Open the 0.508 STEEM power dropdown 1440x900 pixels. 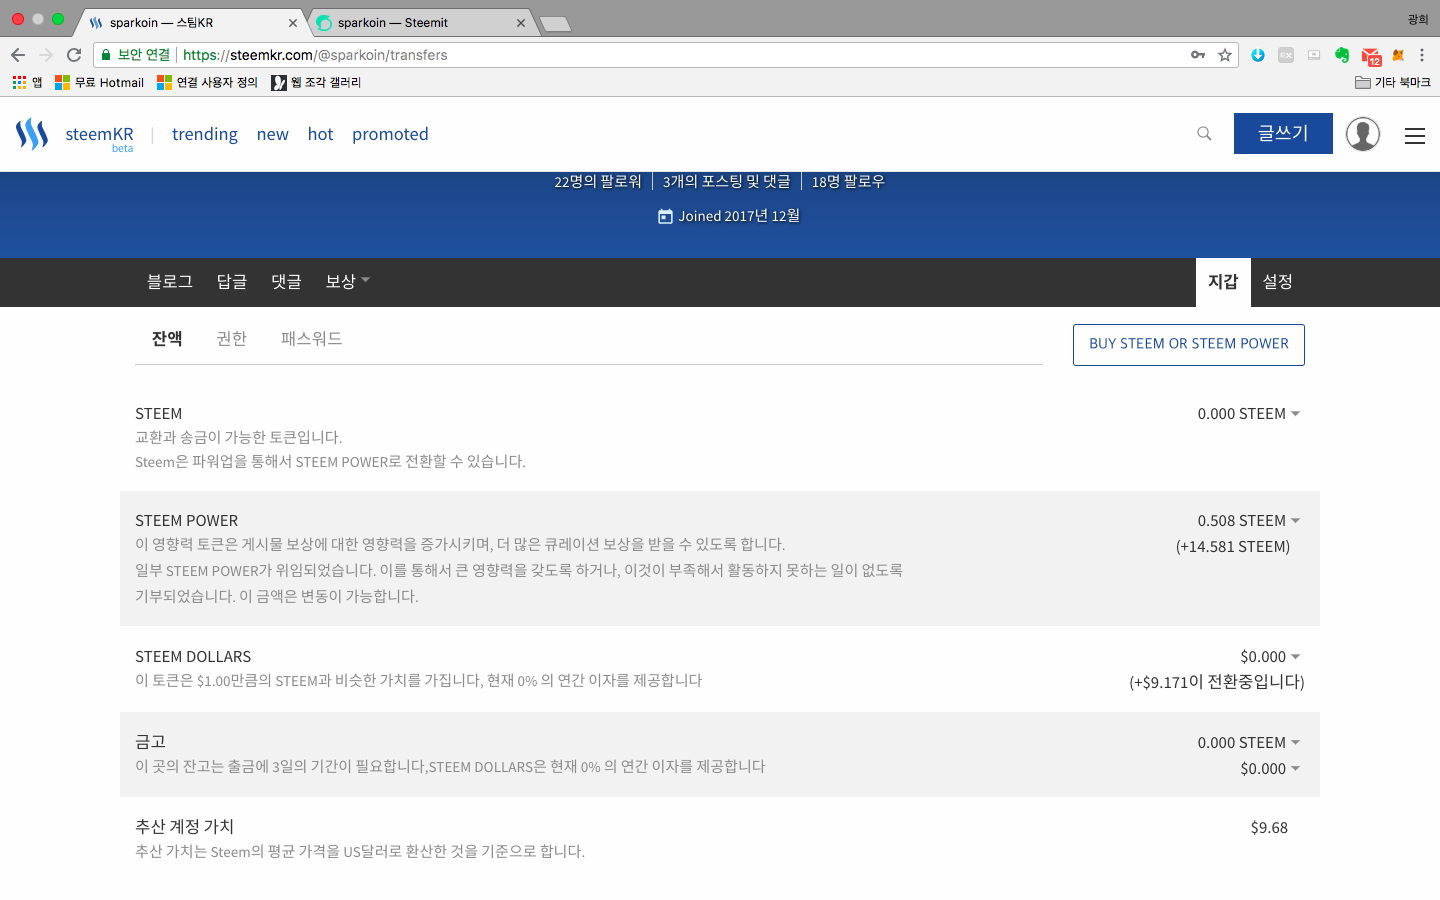[1249, 521]
